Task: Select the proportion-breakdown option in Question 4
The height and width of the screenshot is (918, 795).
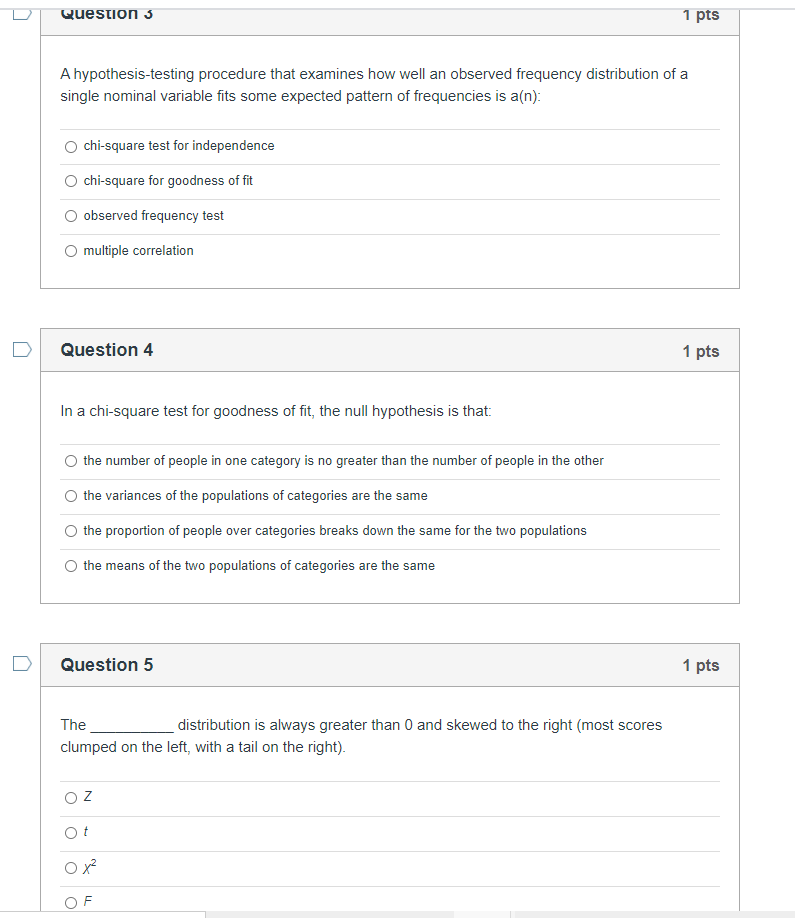Action: [x=71, y=531]
